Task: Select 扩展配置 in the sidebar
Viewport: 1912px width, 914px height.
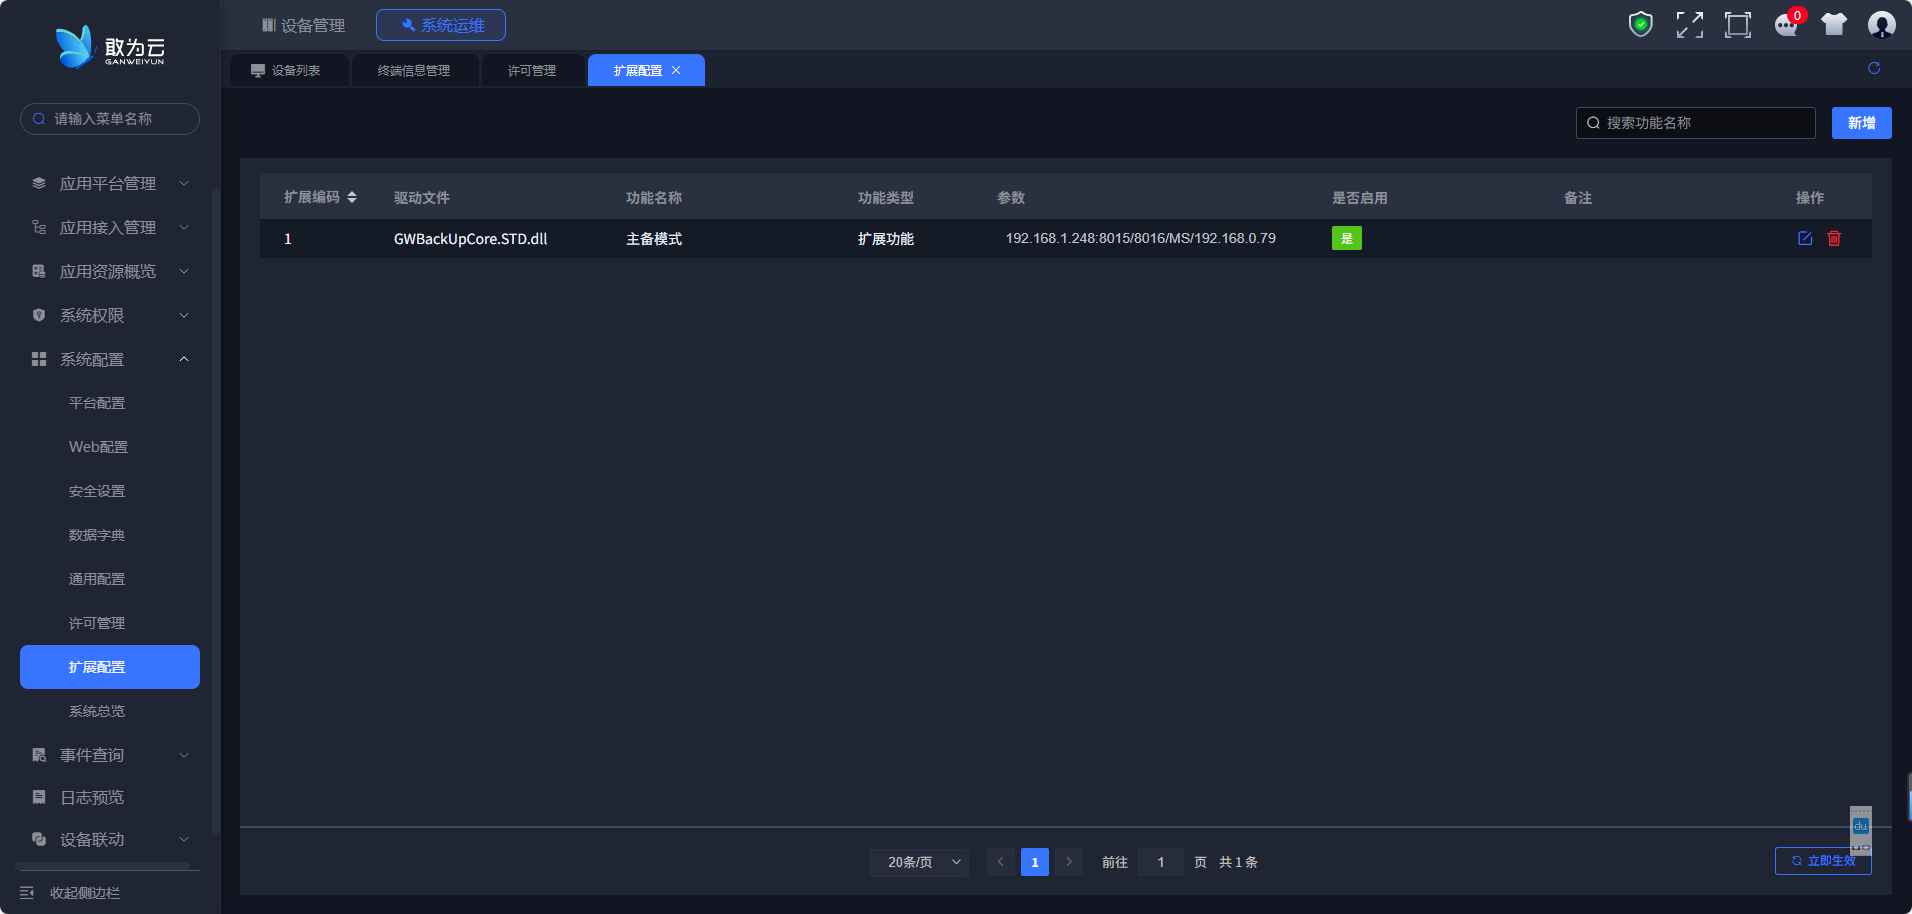Action: point(110,667)
